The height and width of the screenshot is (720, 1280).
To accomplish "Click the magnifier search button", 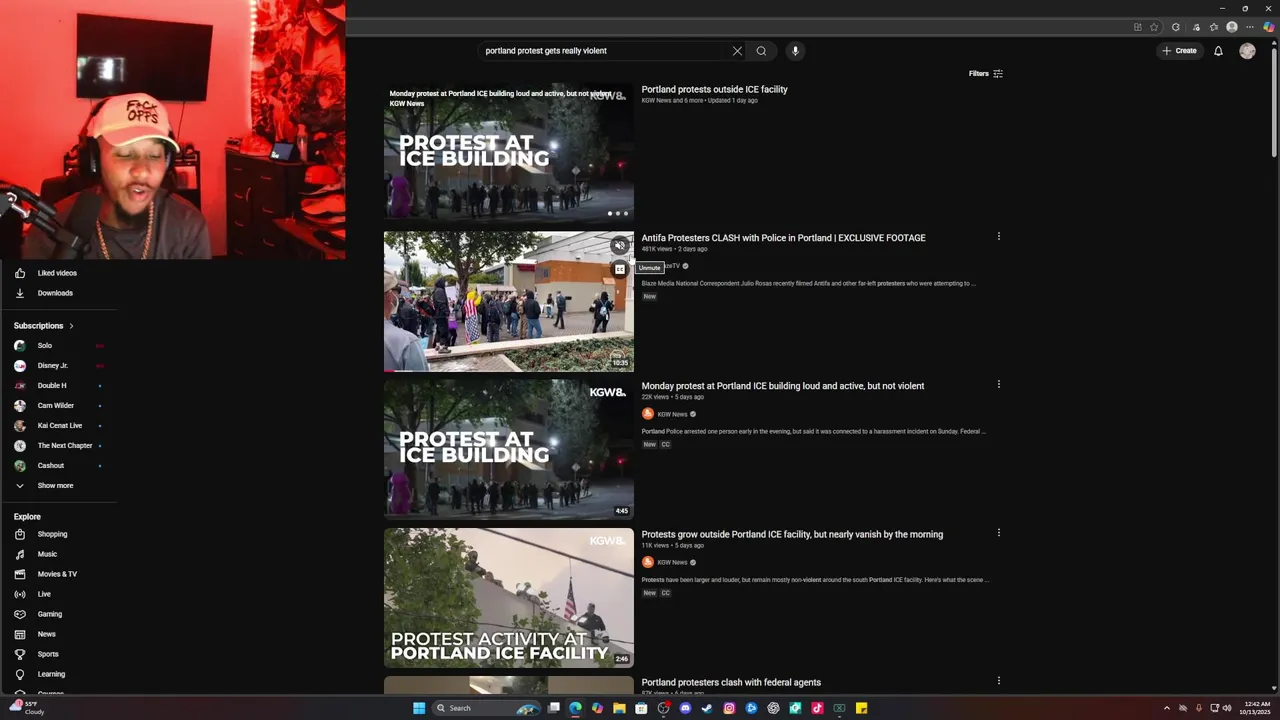I will pos(761,51).
